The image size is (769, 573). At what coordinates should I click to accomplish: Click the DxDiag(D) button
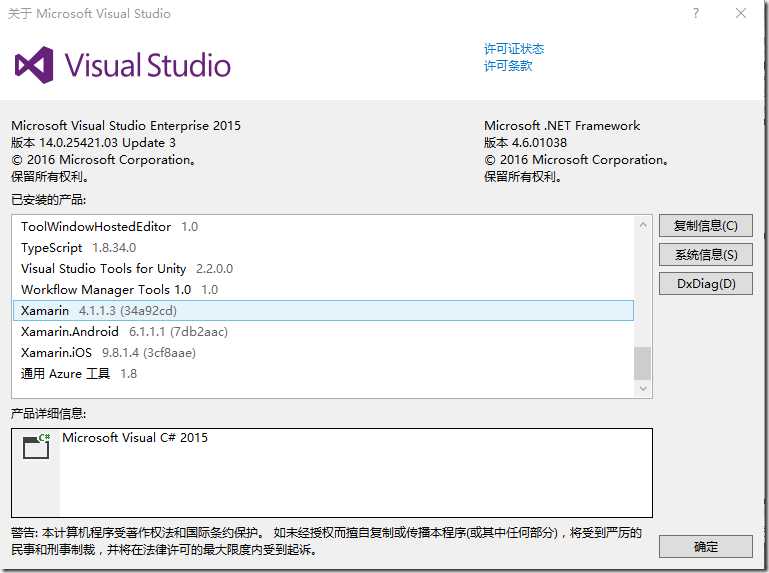tap(705, 284)
